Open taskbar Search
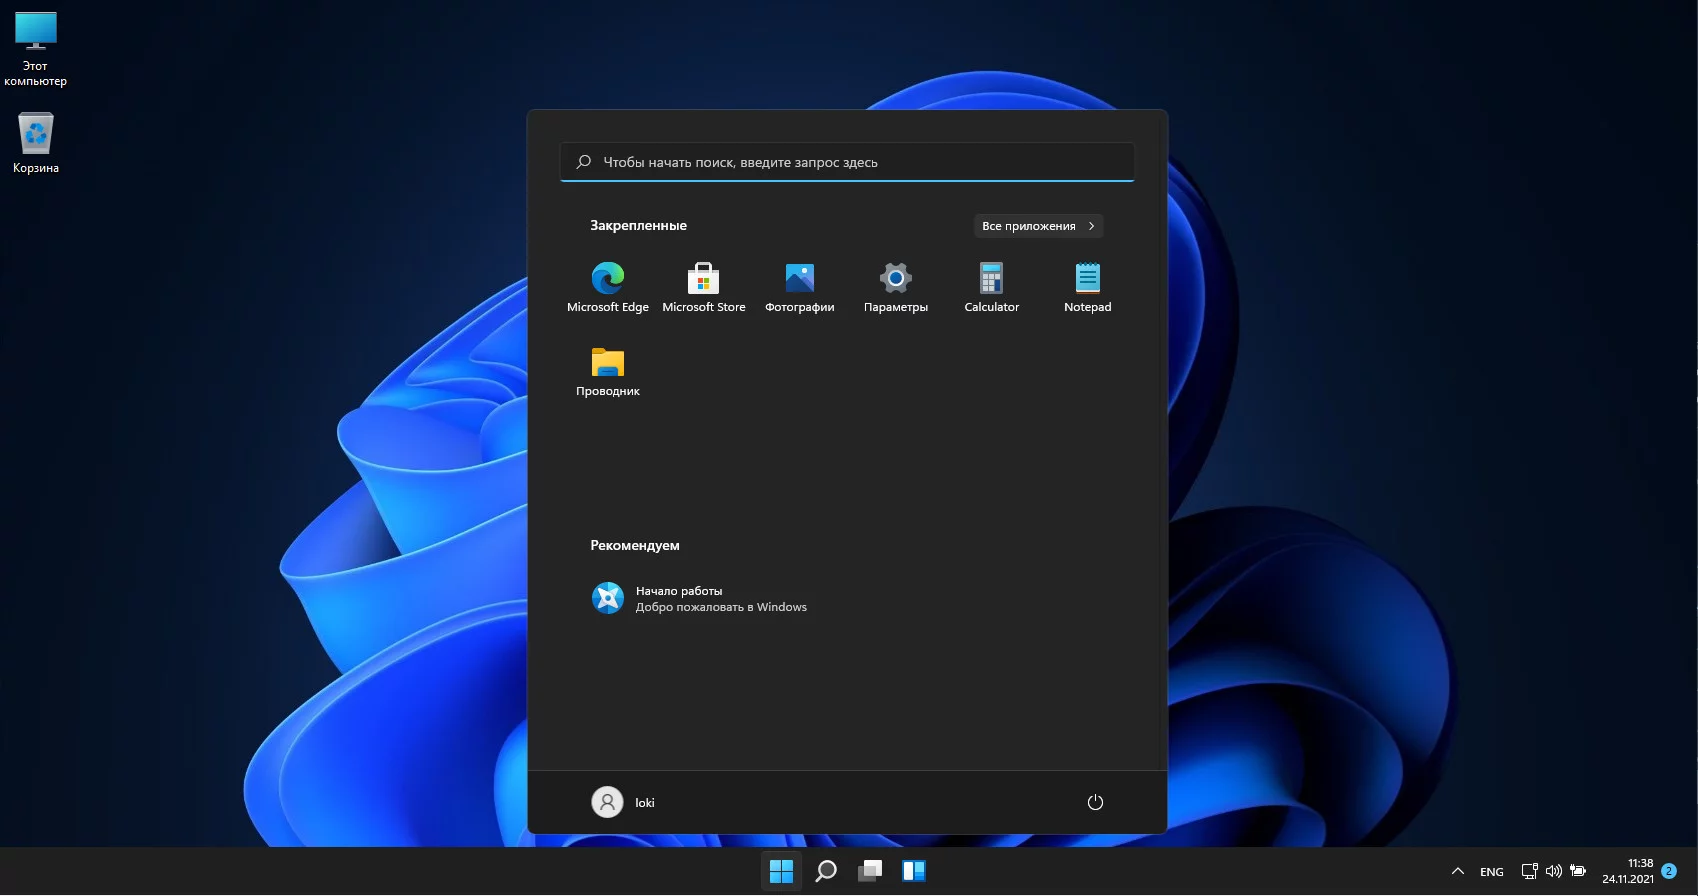Screen dimensions: 1698x896 pos(826,871)
